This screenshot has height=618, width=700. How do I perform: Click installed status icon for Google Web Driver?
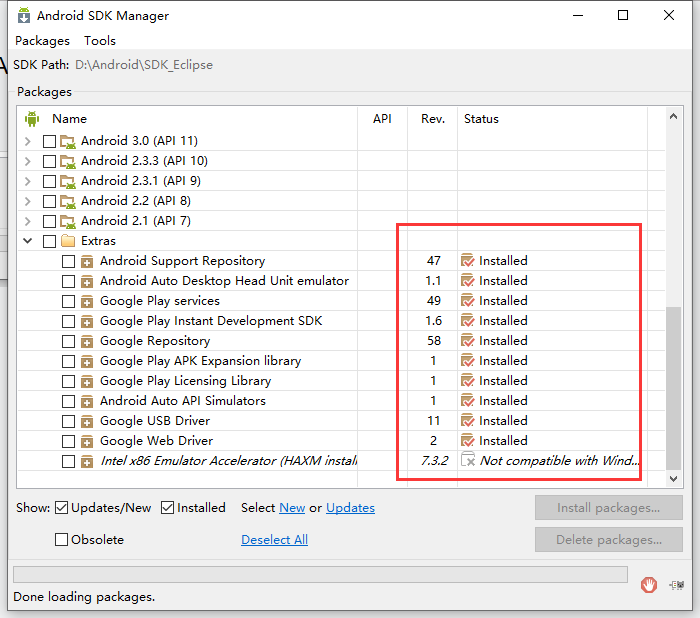(467, 441)
